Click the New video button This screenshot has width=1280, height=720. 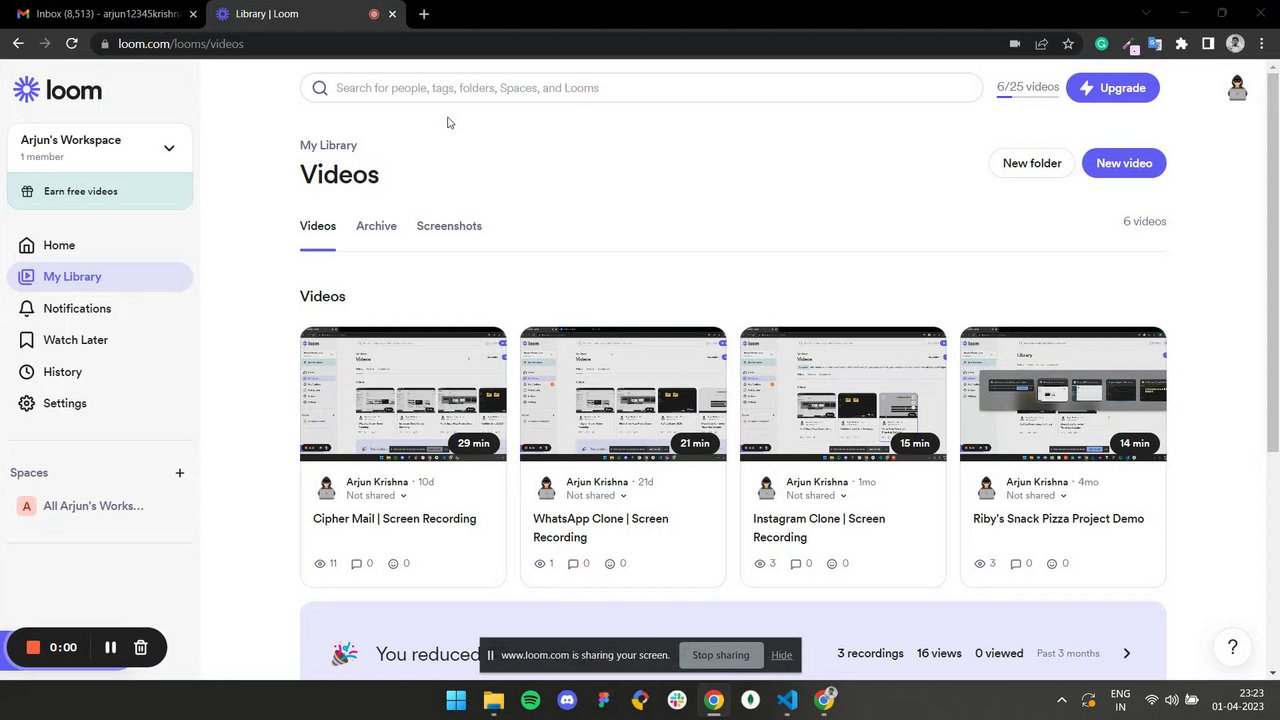click(1124, 163)
